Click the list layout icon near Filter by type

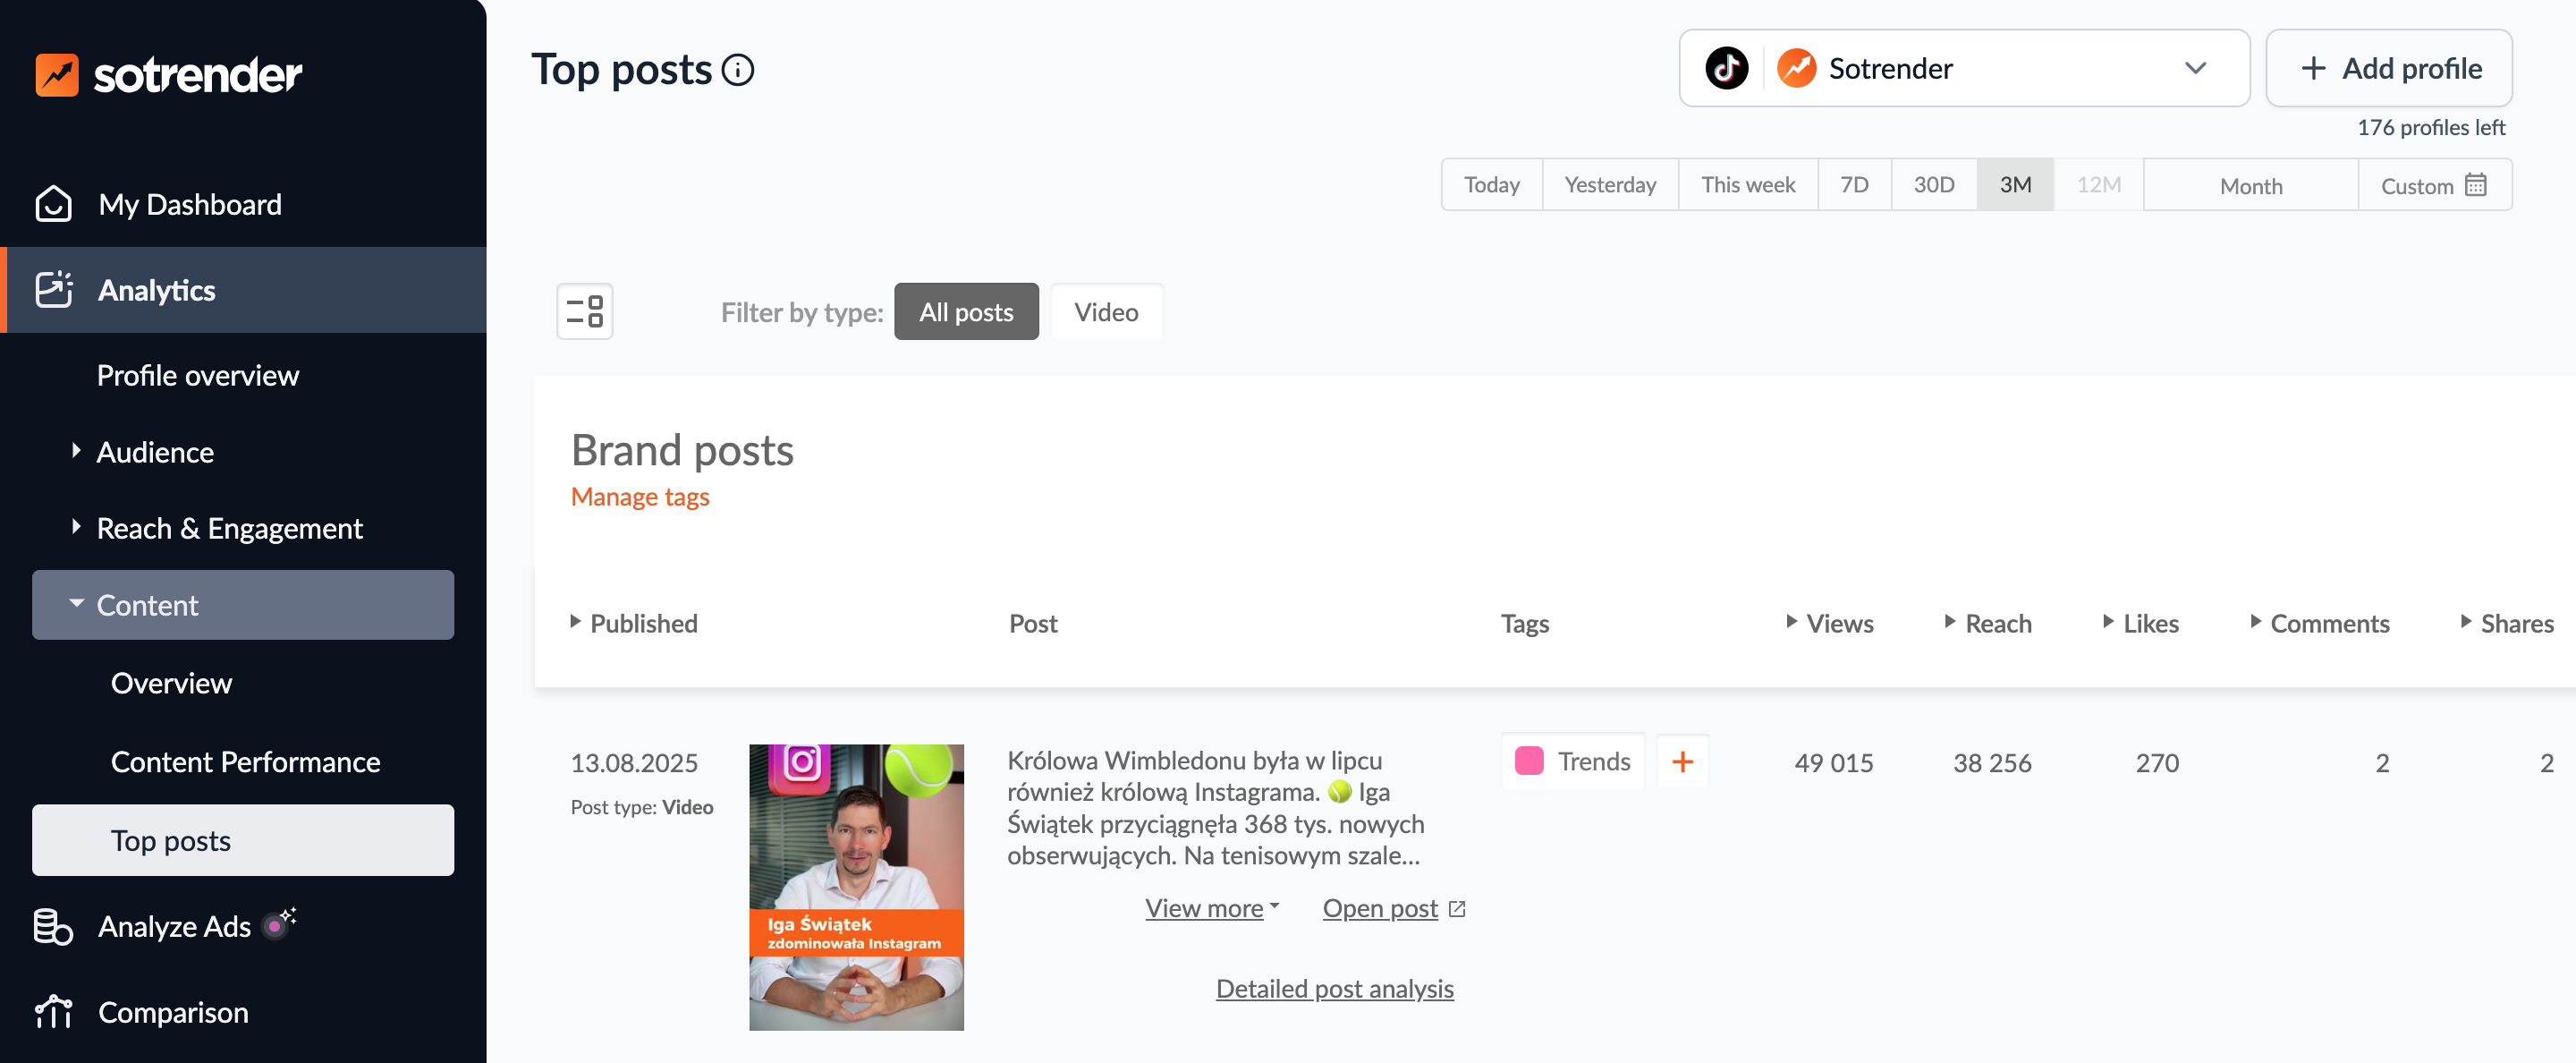[584, 311]
